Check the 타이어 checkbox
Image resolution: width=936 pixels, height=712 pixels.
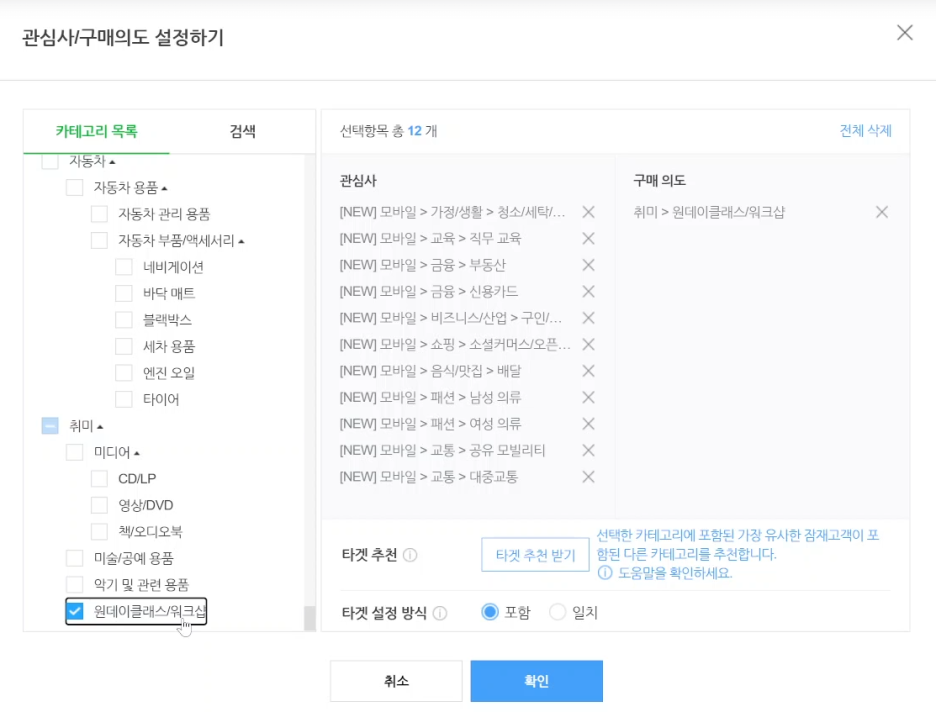click(x=124, y=399)
